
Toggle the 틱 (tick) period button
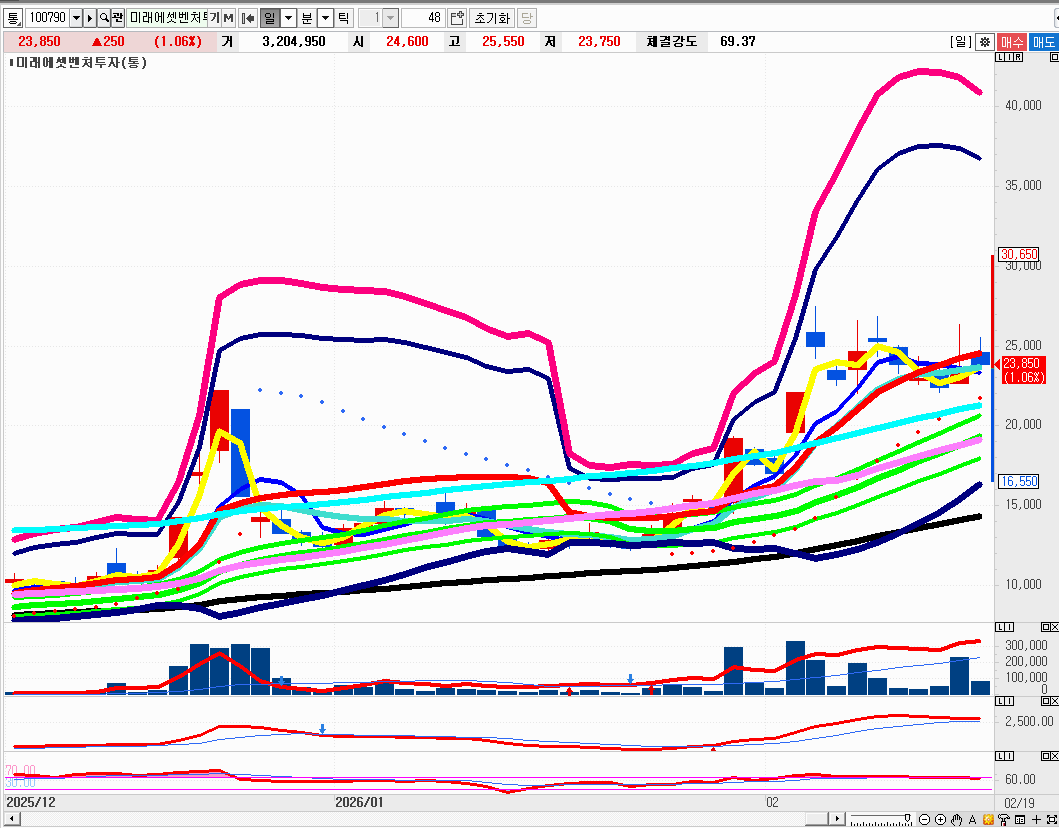343,18
